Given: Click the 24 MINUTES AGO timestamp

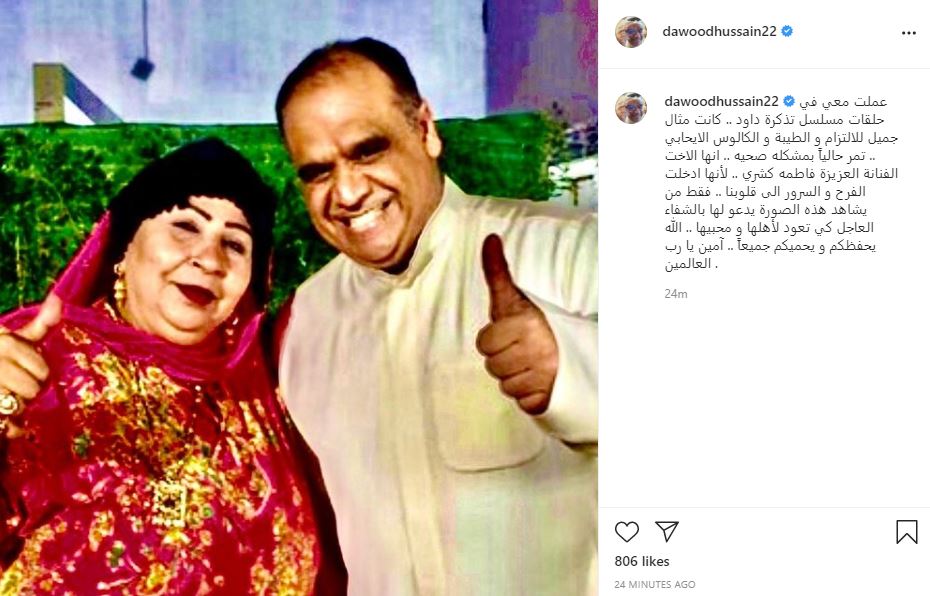Looking at the screenshot, I should [655, 584].
